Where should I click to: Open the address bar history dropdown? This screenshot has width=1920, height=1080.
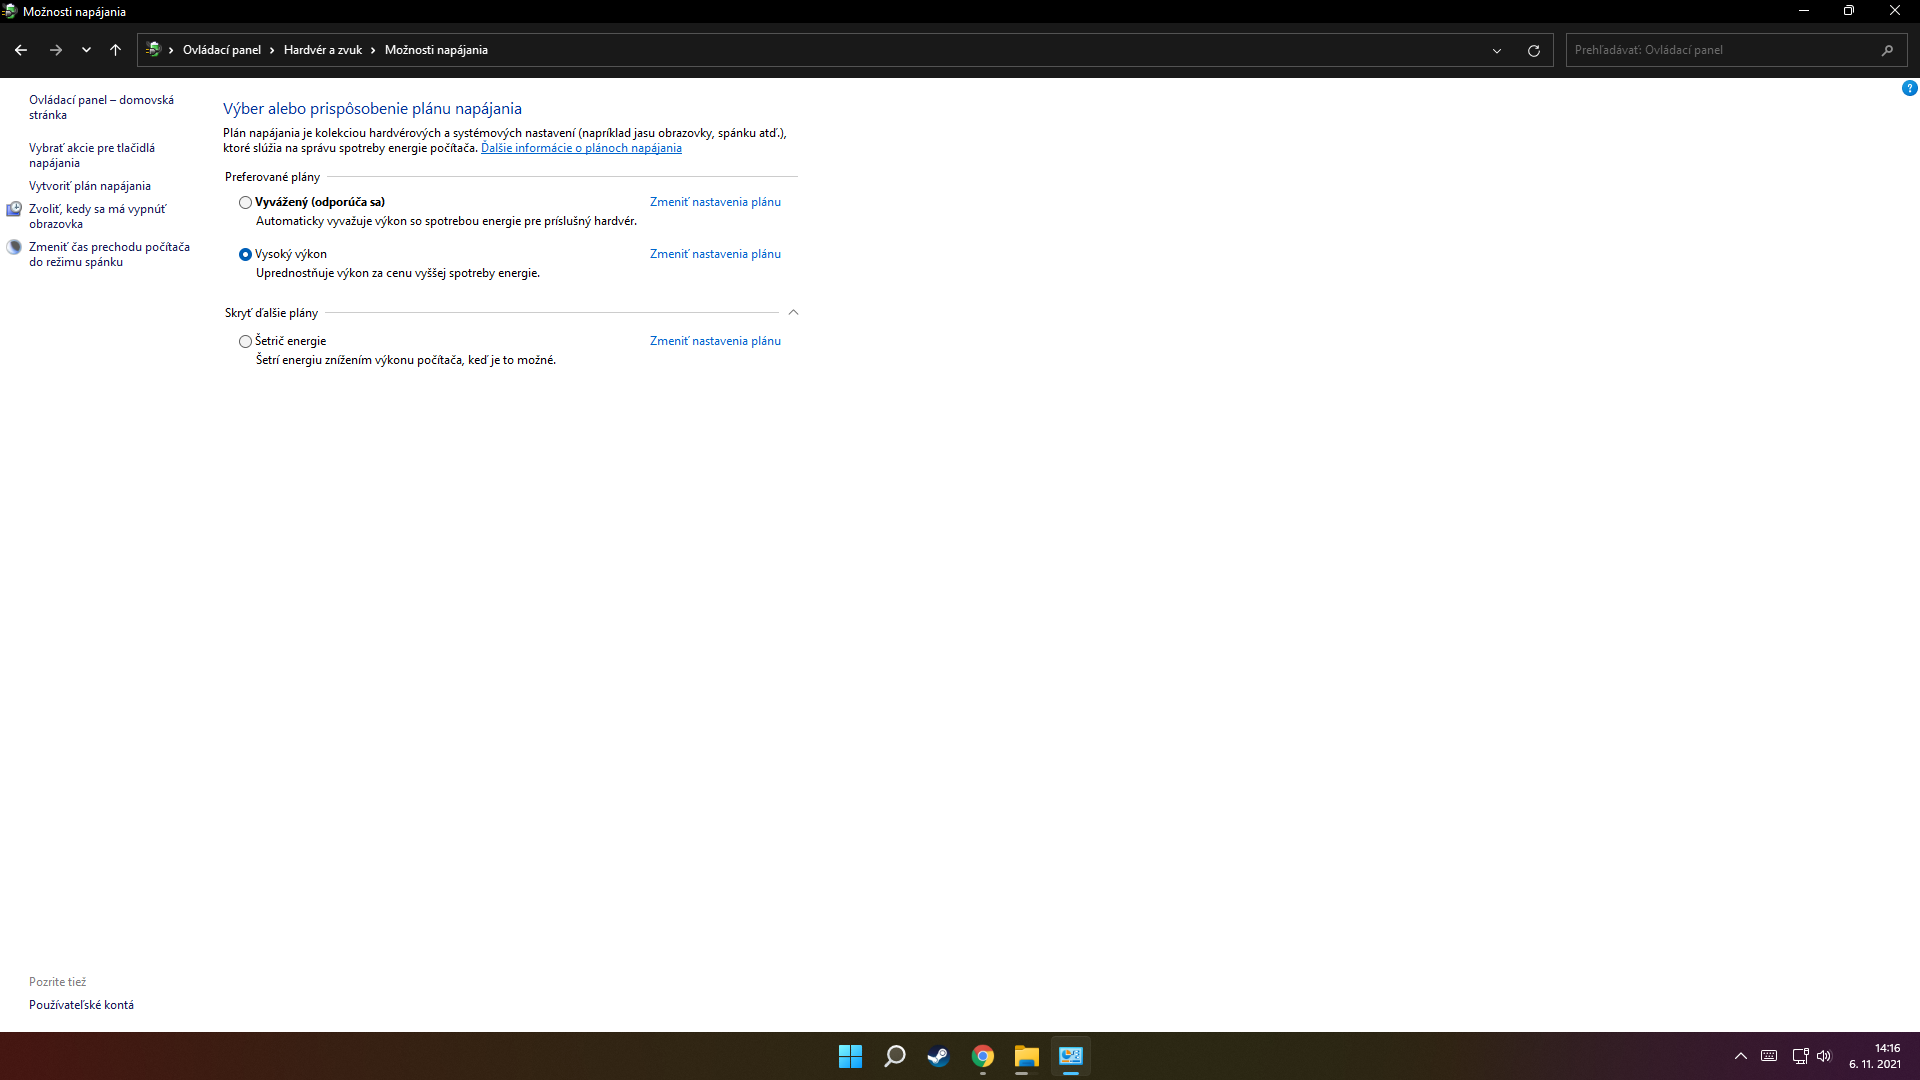[1497, 50]
